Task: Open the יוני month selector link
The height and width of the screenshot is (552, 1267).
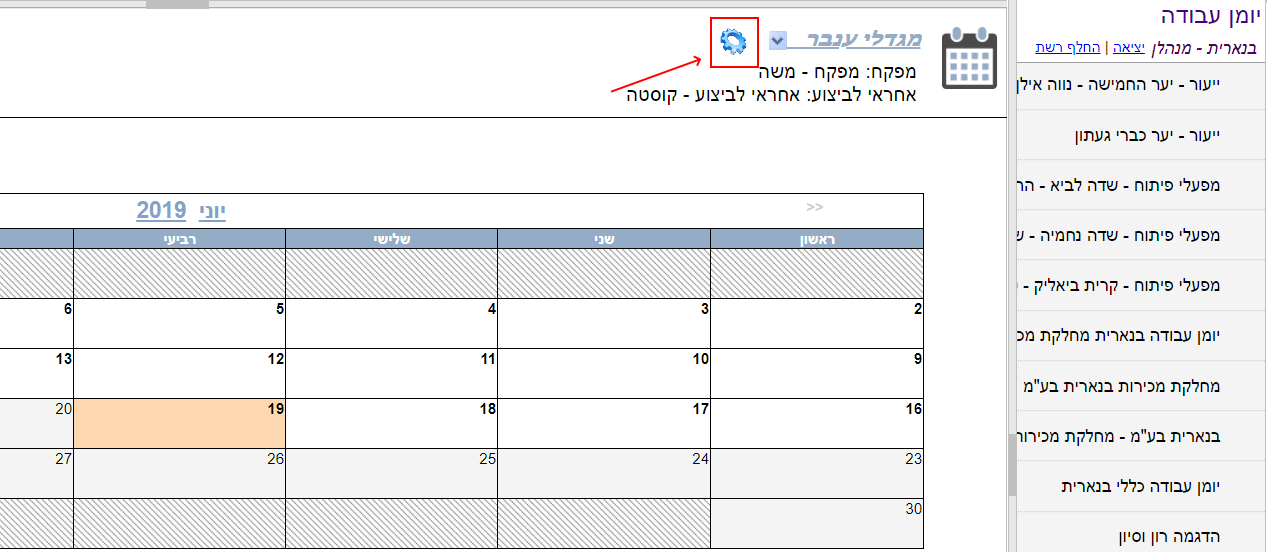Action: [x=210, y=210]
